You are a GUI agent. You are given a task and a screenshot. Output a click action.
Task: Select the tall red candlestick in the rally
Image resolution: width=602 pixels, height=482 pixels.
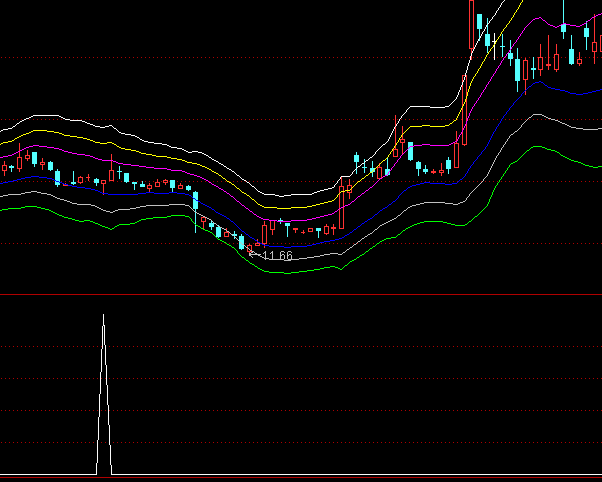click(465, 110)
